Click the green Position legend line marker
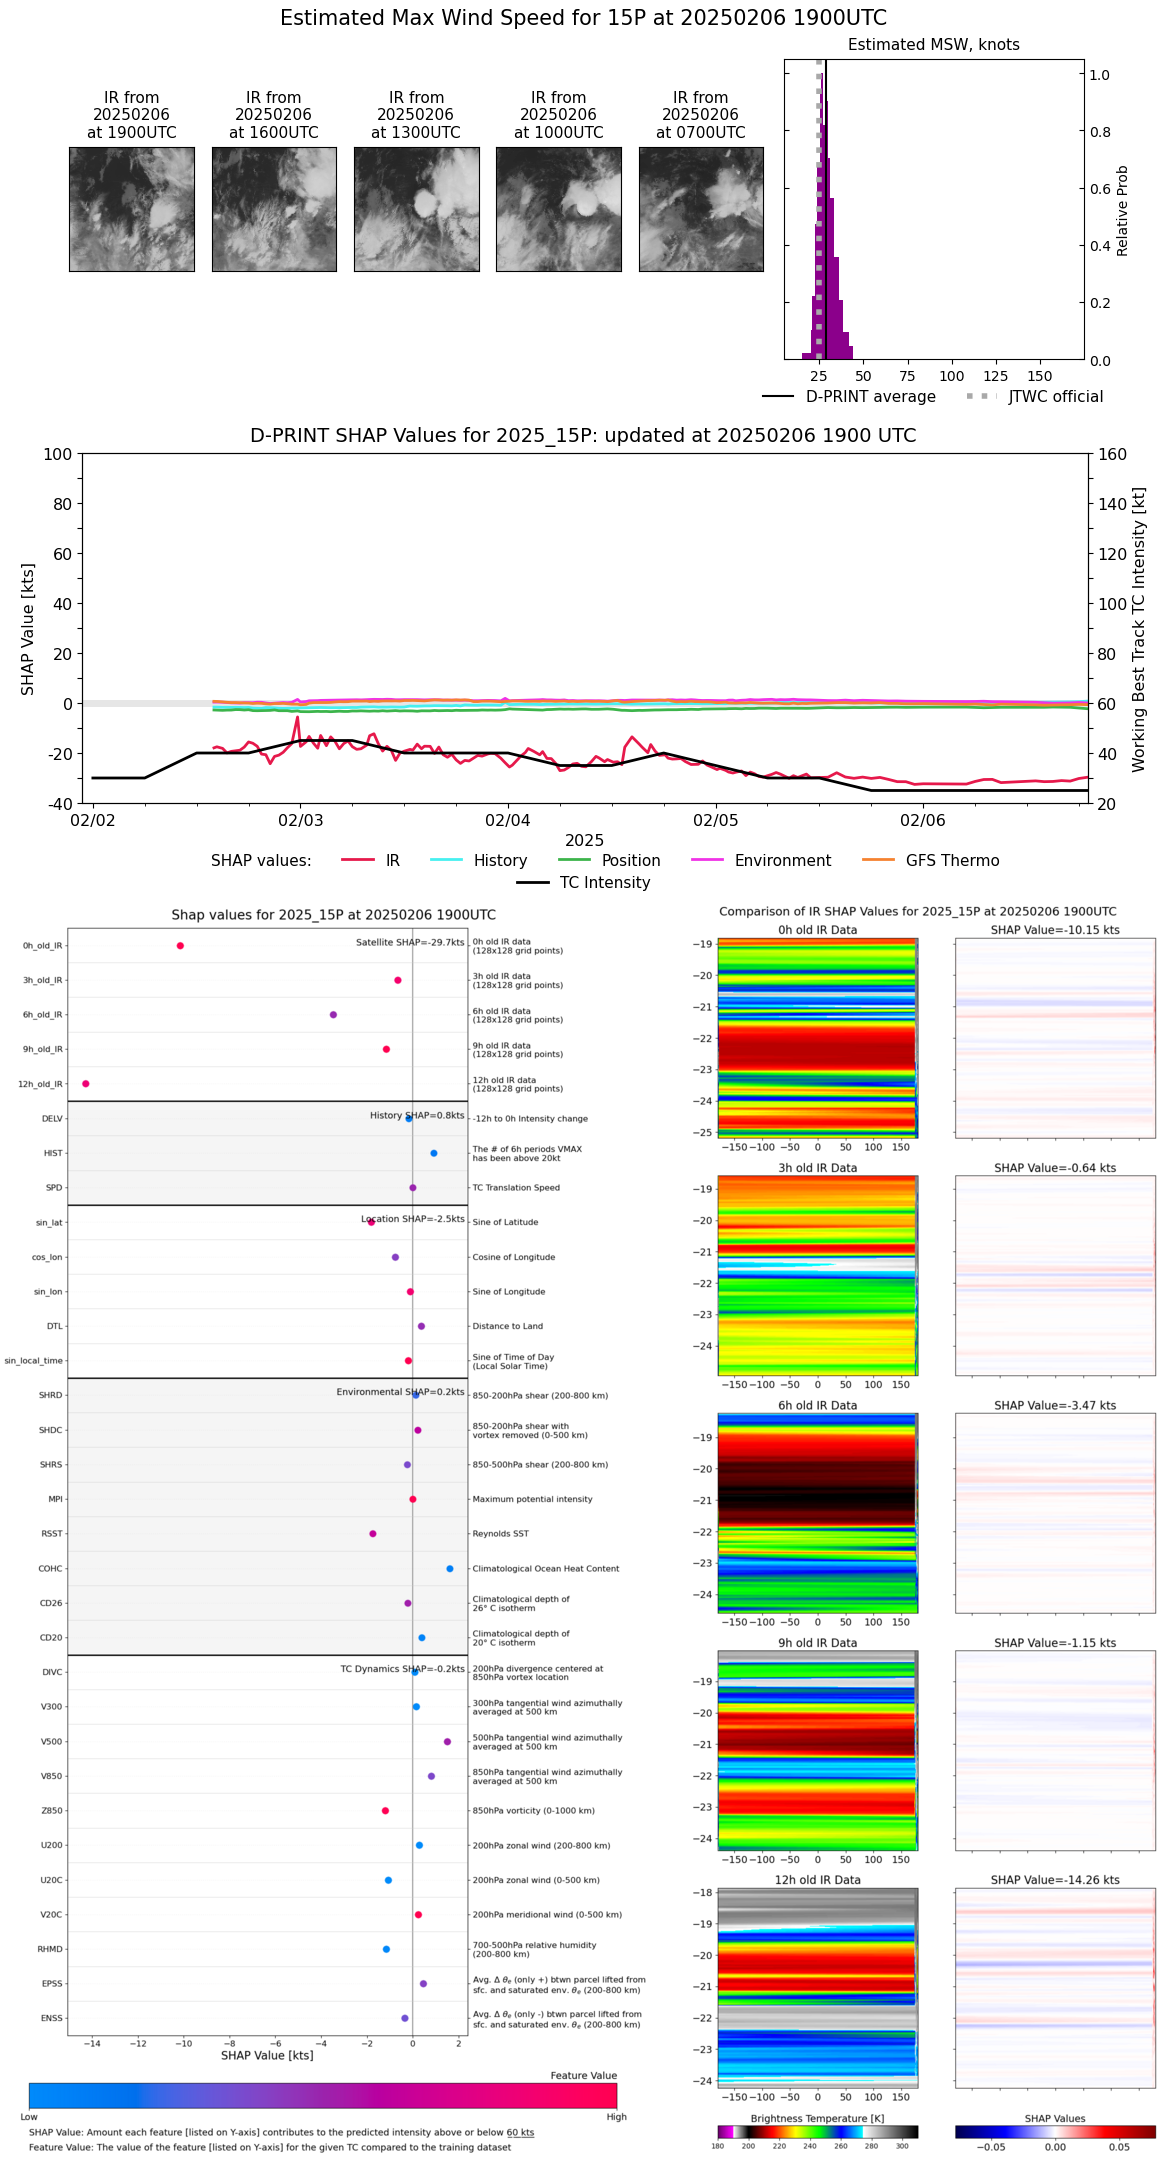This screenshot has height=2158, width=1168. click(x=574, y=860)
